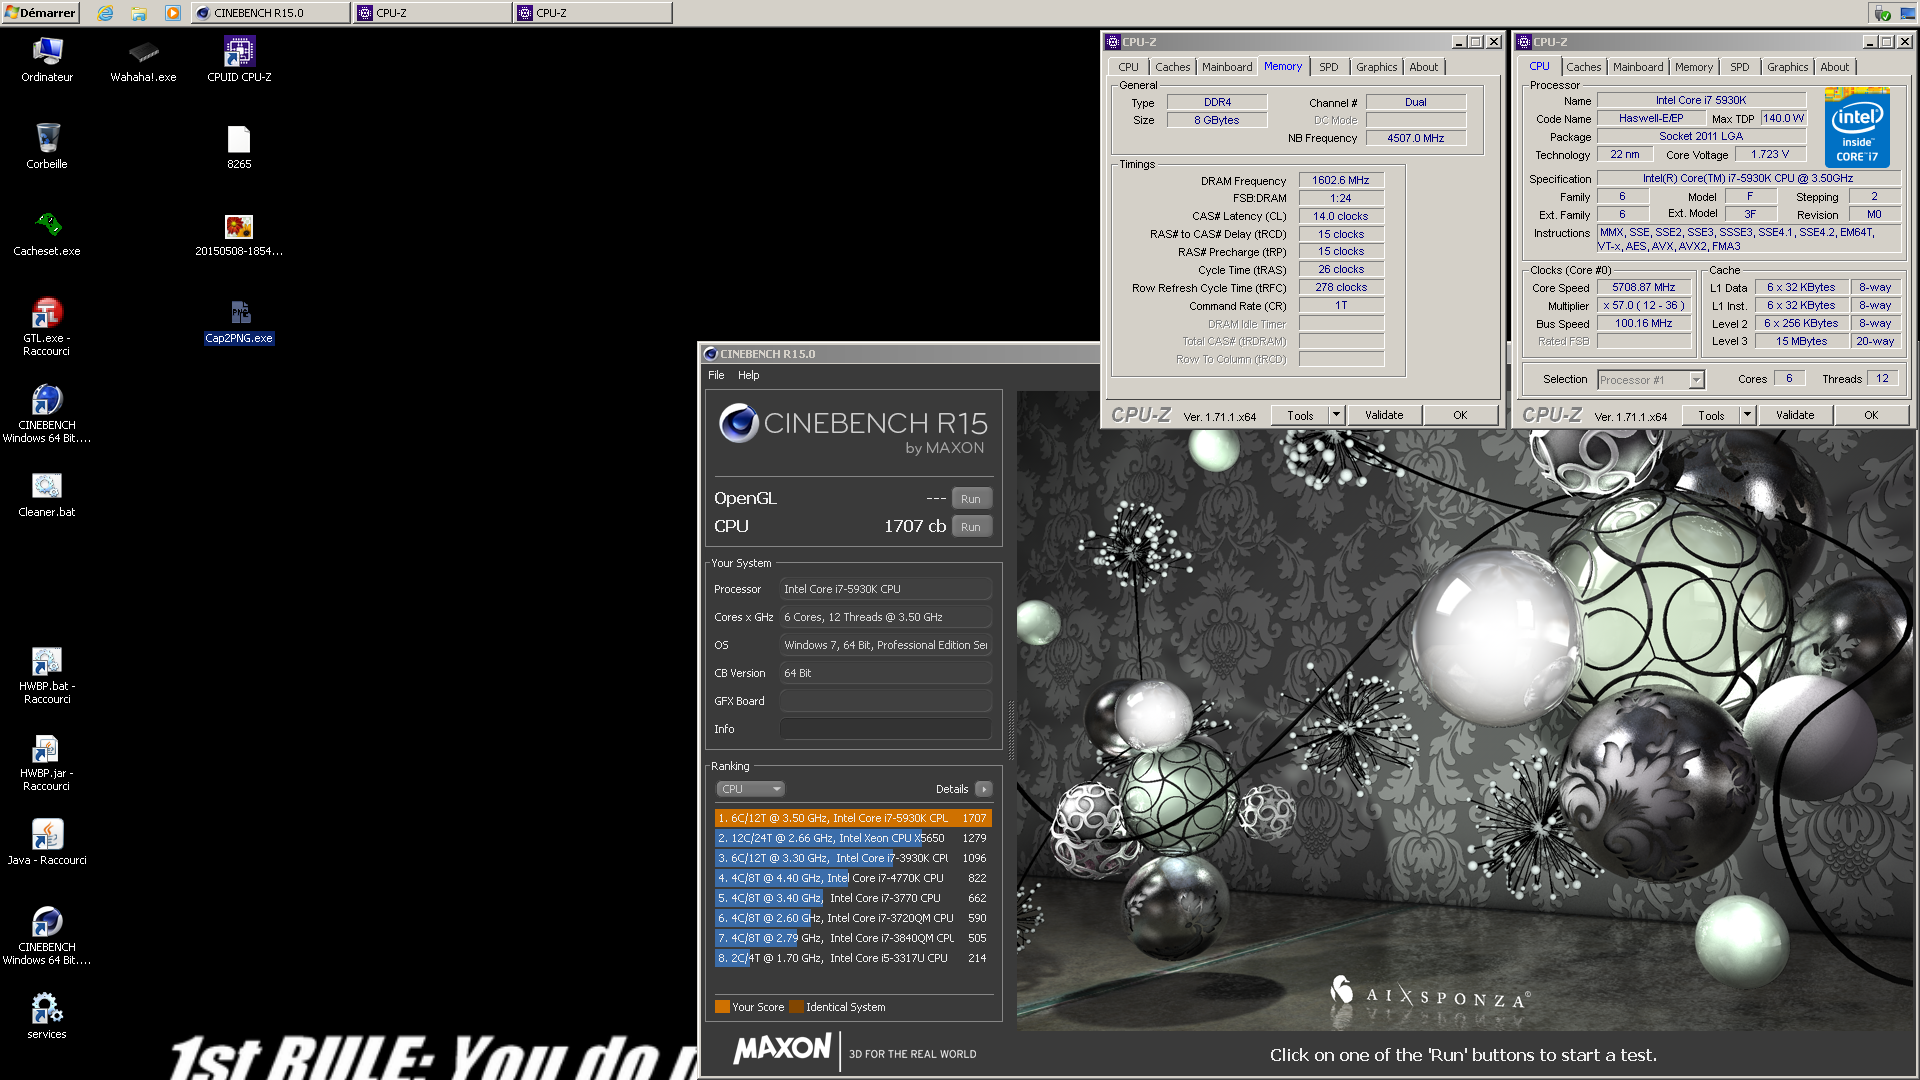1920x1080 pixels.
Task: Select ranking row Intel Xeon X5650 1279
Action: tap(853, 838)
